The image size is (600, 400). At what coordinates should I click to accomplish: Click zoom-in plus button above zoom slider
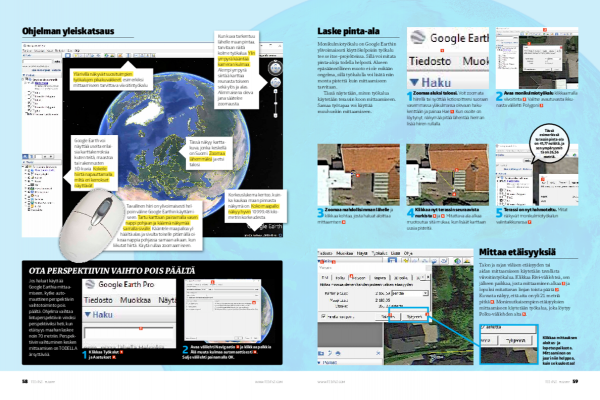pos(275,92)
